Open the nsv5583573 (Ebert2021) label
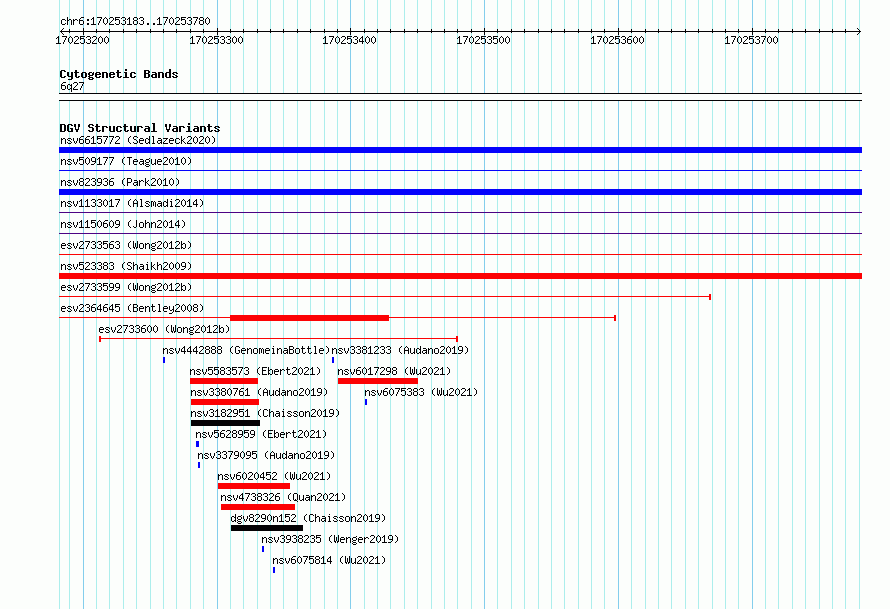 point(255,371)
